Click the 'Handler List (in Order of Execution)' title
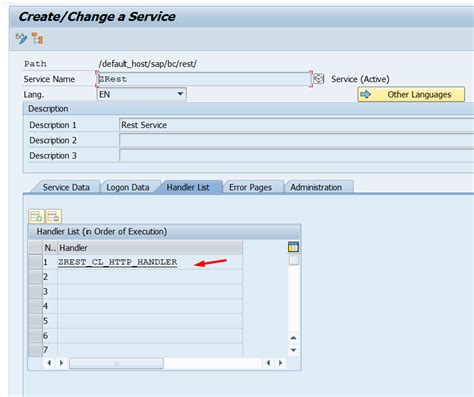This screenshot has width=474, height=397. pos(102,232)
